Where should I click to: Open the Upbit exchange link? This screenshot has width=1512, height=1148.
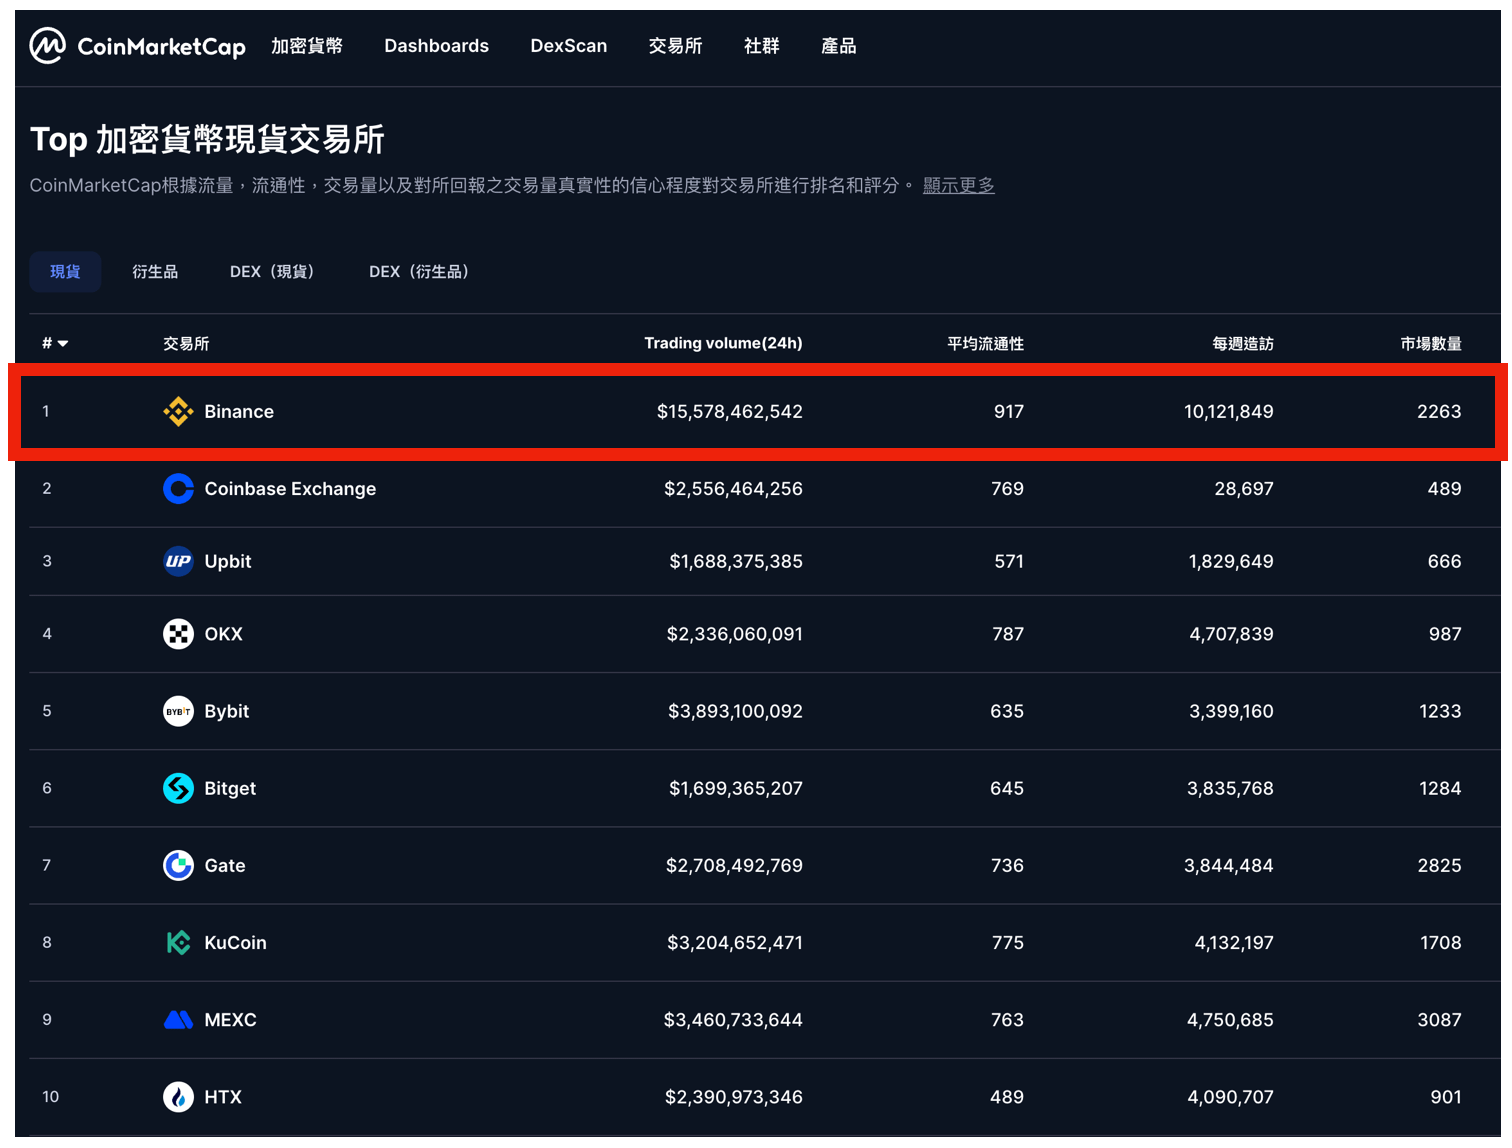pos(228,561)
